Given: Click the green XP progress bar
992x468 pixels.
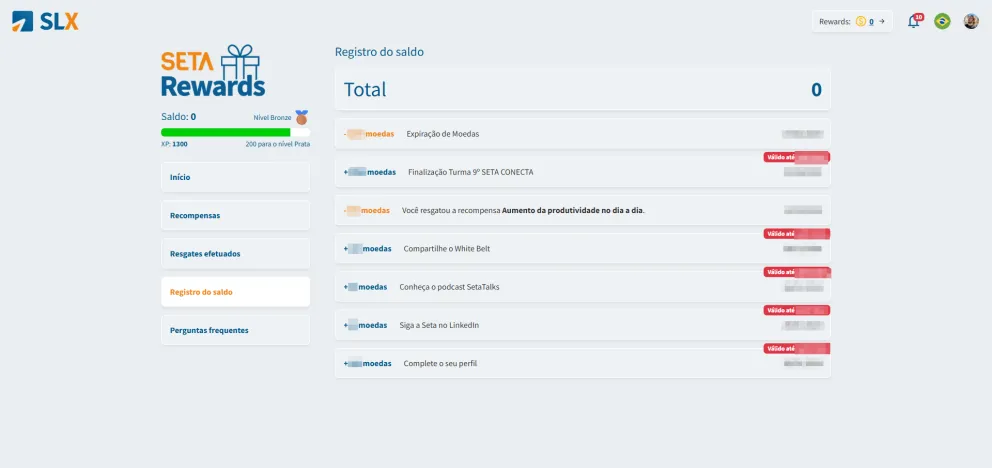Looking at the screenshot, I should [235, 132].
